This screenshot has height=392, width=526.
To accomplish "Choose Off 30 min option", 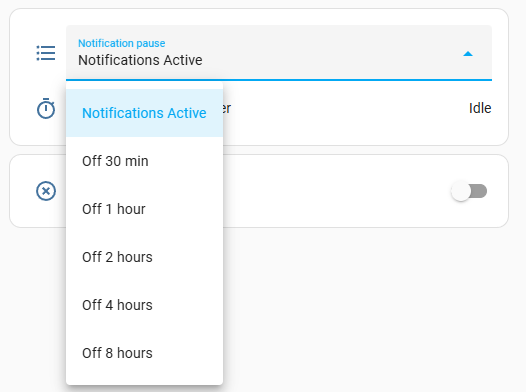I will (x=144, y=161).
